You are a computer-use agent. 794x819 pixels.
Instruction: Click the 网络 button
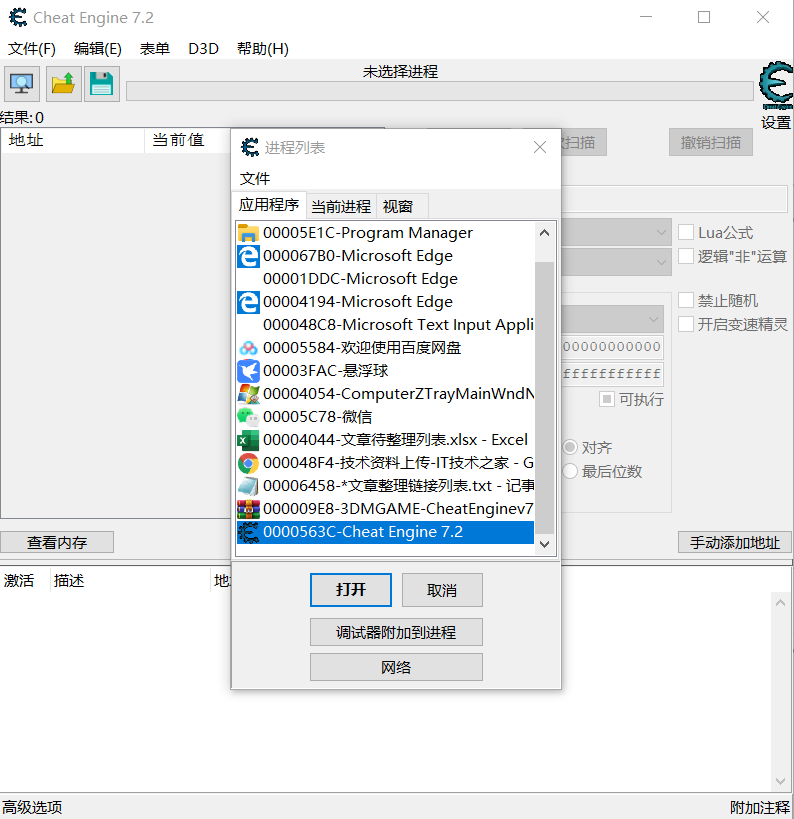click(396, 667)
